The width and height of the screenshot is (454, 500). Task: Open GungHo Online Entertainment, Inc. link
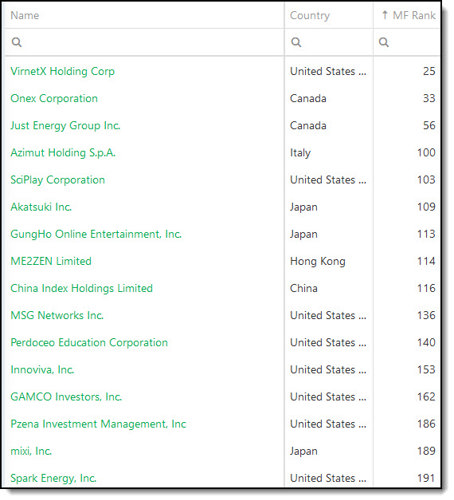[96, 234]
